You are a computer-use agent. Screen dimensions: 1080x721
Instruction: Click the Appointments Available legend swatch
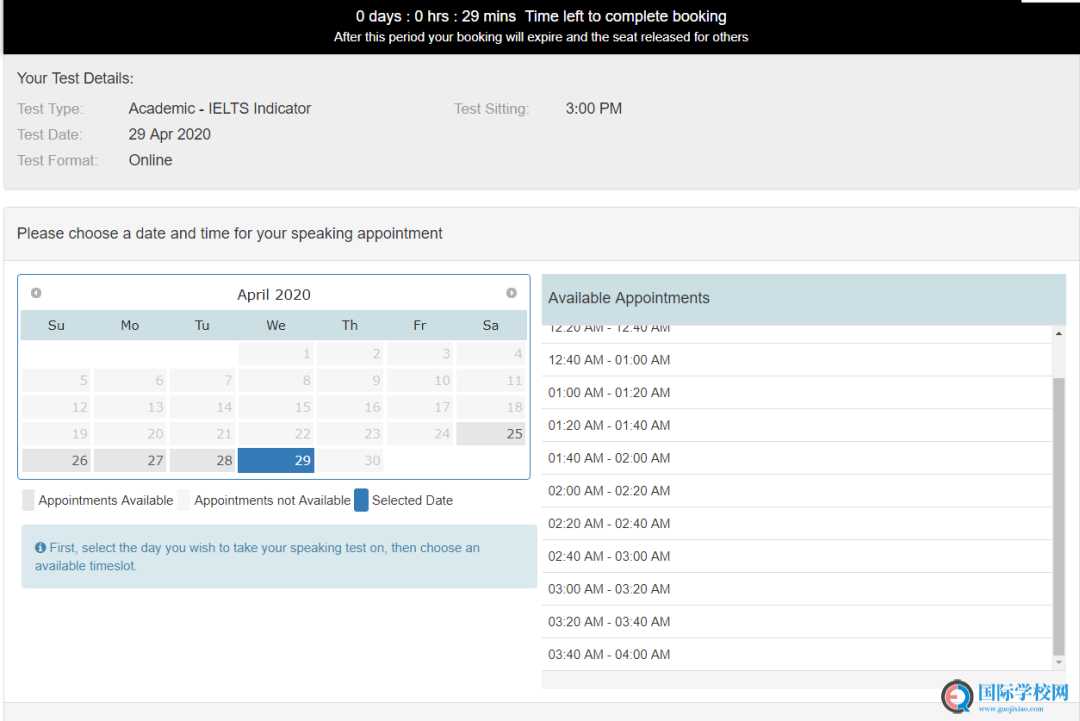point(28,500)
